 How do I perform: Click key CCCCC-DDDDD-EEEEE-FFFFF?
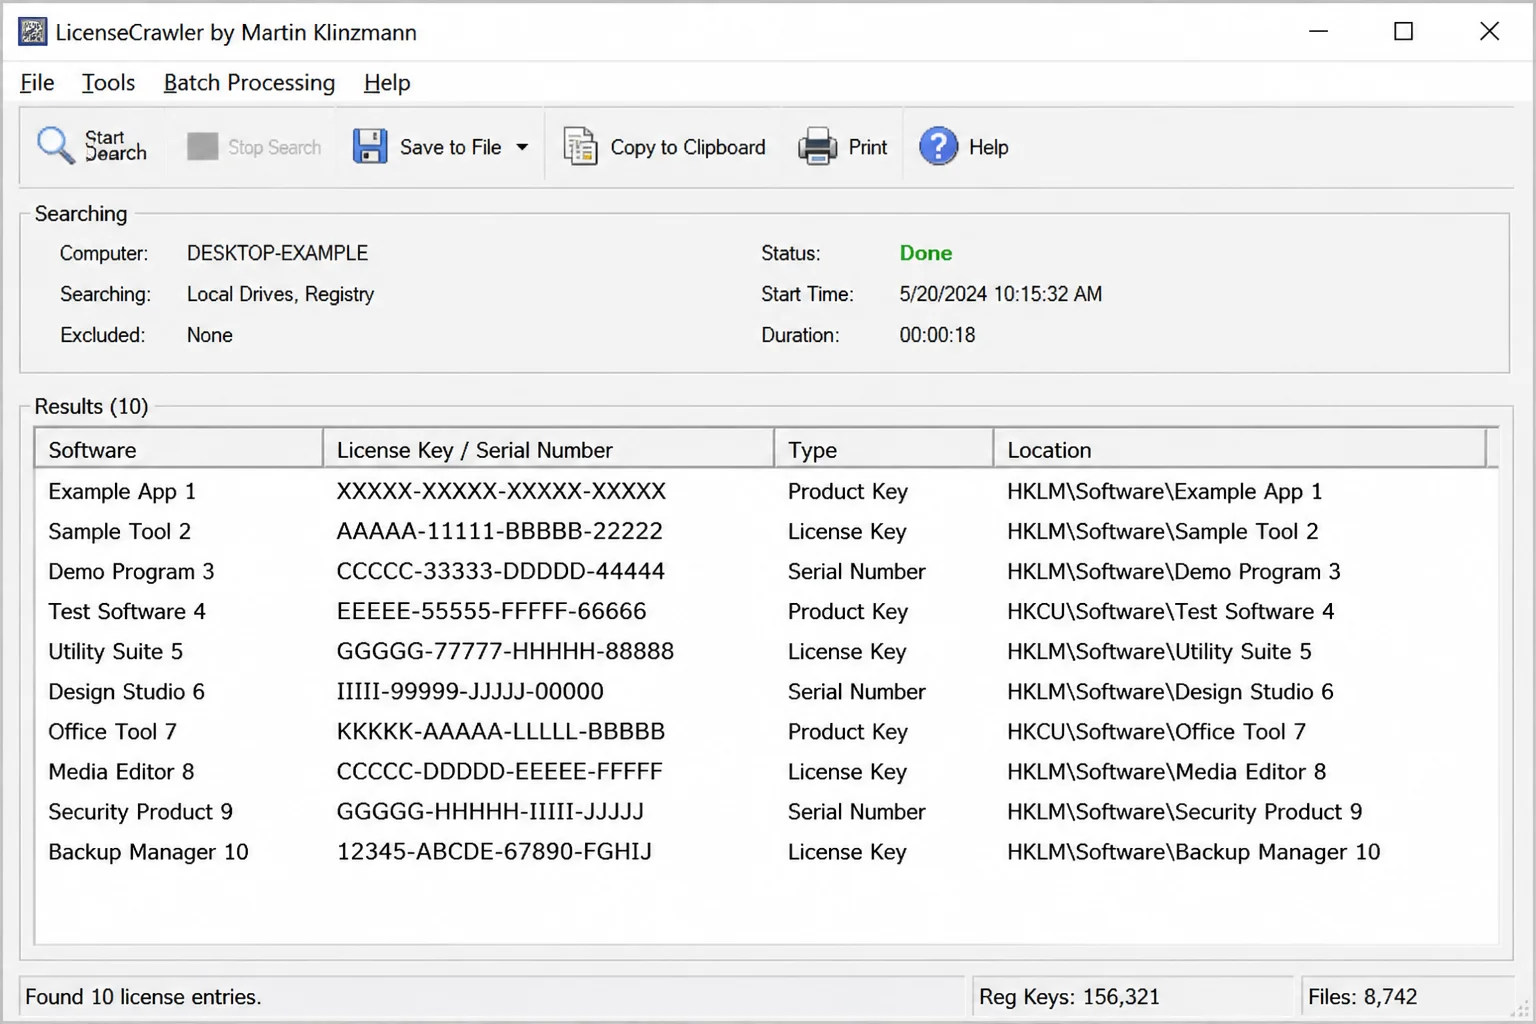point(499,771)
